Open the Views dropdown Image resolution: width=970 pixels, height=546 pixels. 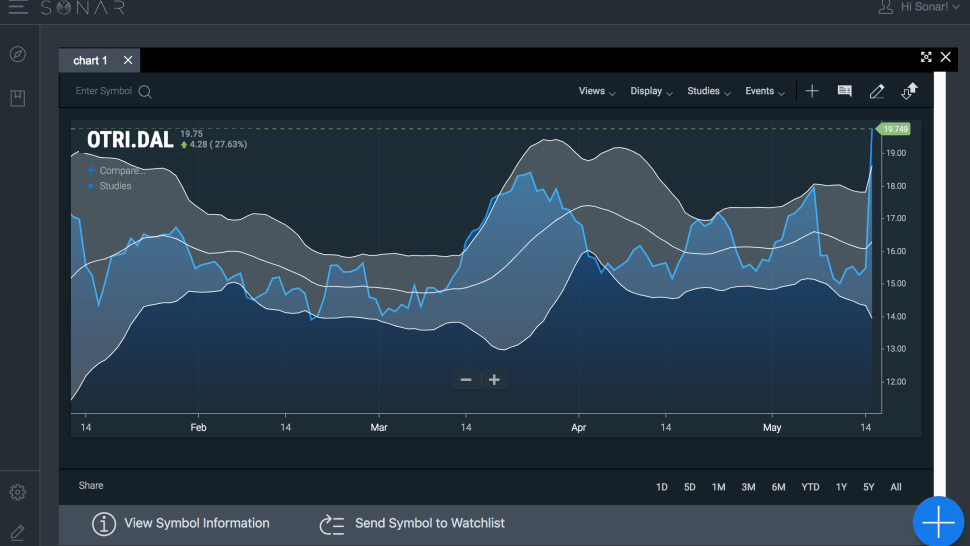click(597, 92)
